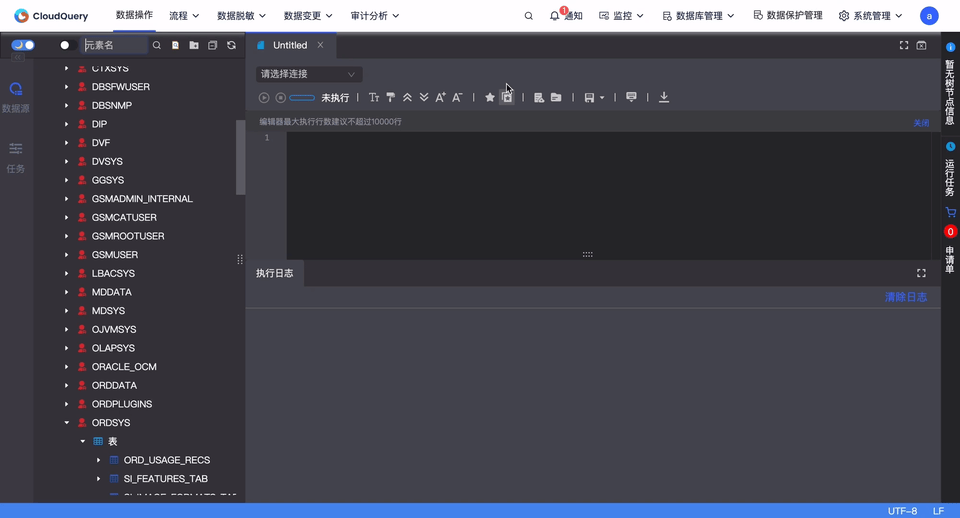Open the 流程 menu
The image size is (960, 518).
point(184,16)
